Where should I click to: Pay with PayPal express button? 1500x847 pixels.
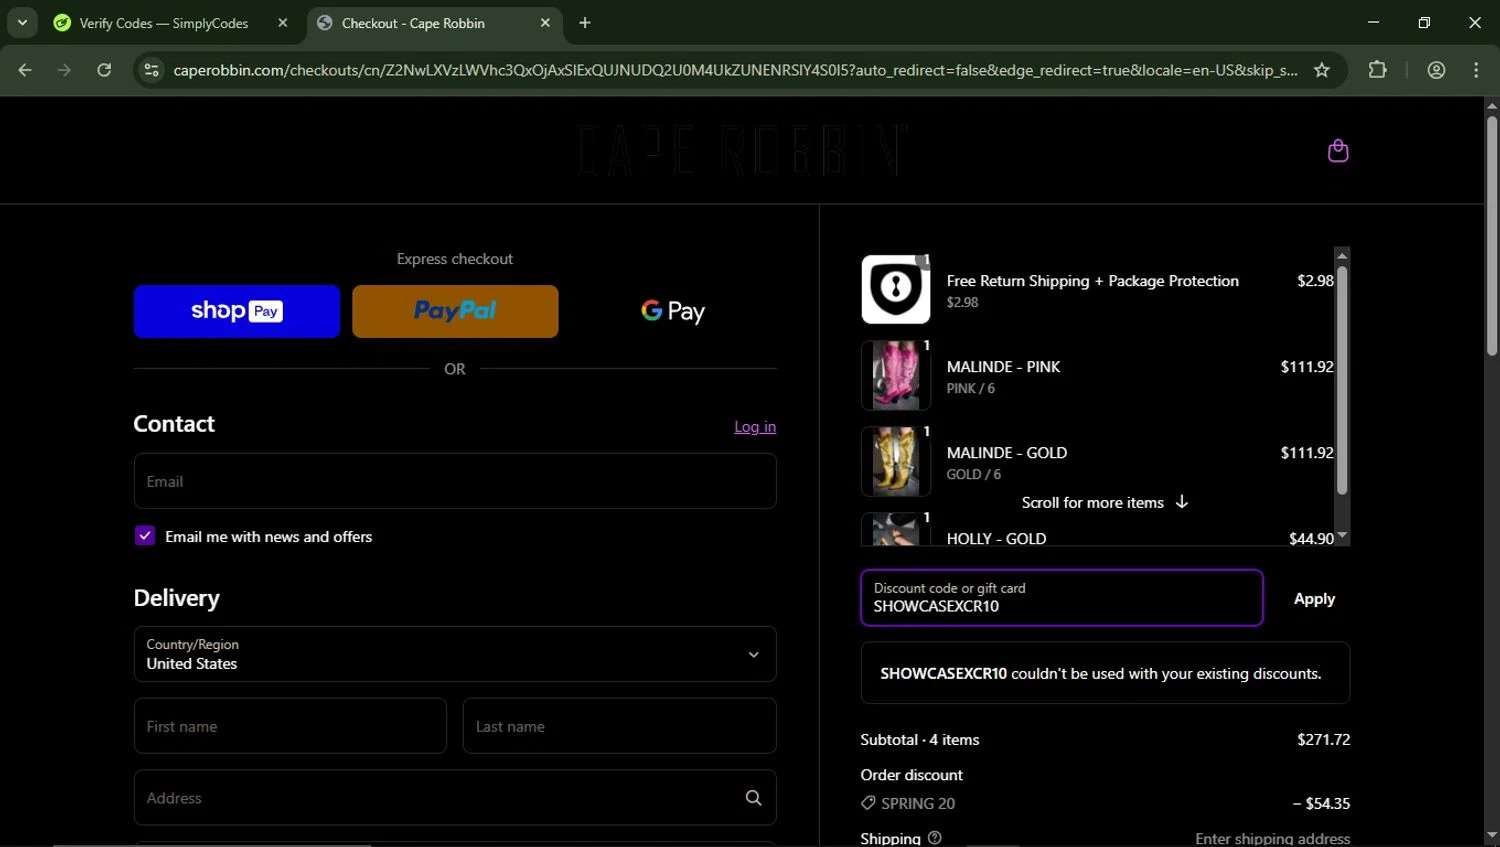[455, 311]
